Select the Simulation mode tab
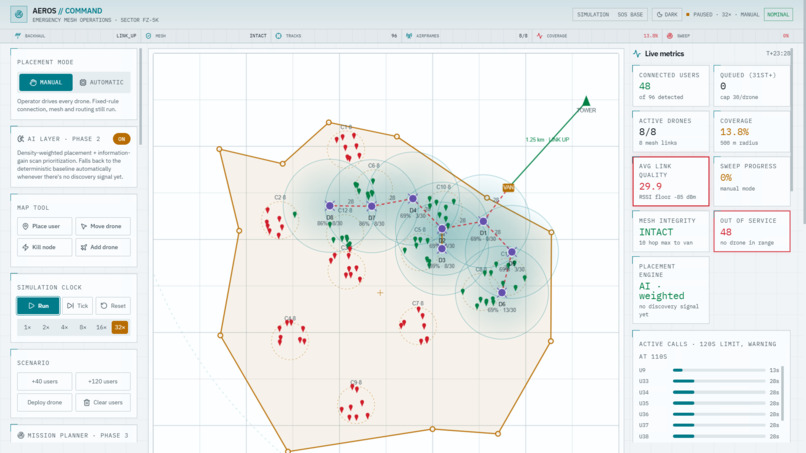Viewport: 806px width, 453px height. (593, 14)
